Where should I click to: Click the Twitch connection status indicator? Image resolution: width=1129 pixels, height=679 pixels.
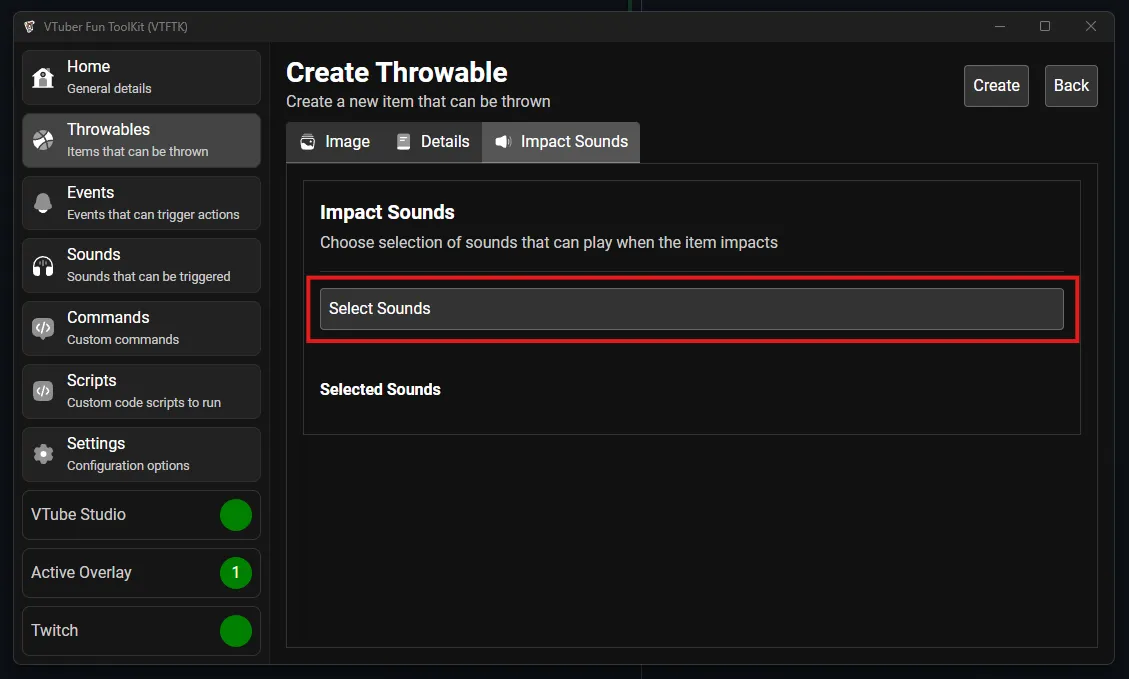[x=236, y=631]
